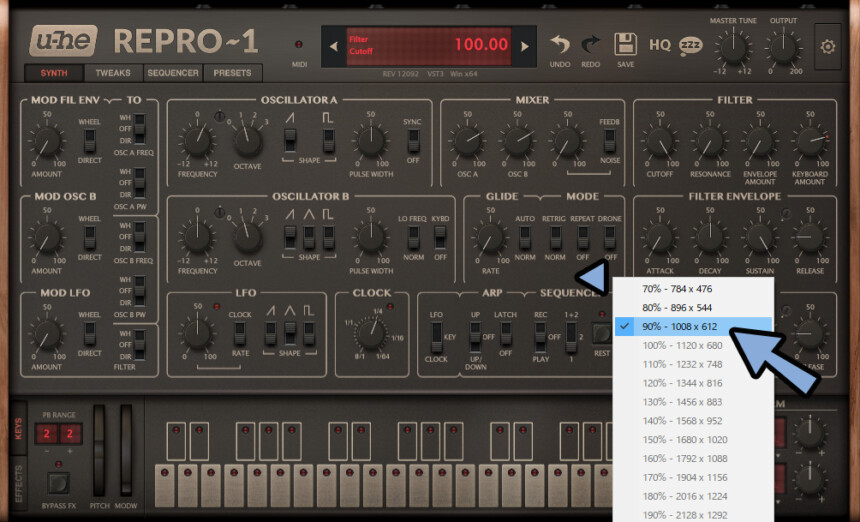860x522 pixels.
Task: Click the Master Tune knob
Action: coord(733,48)
